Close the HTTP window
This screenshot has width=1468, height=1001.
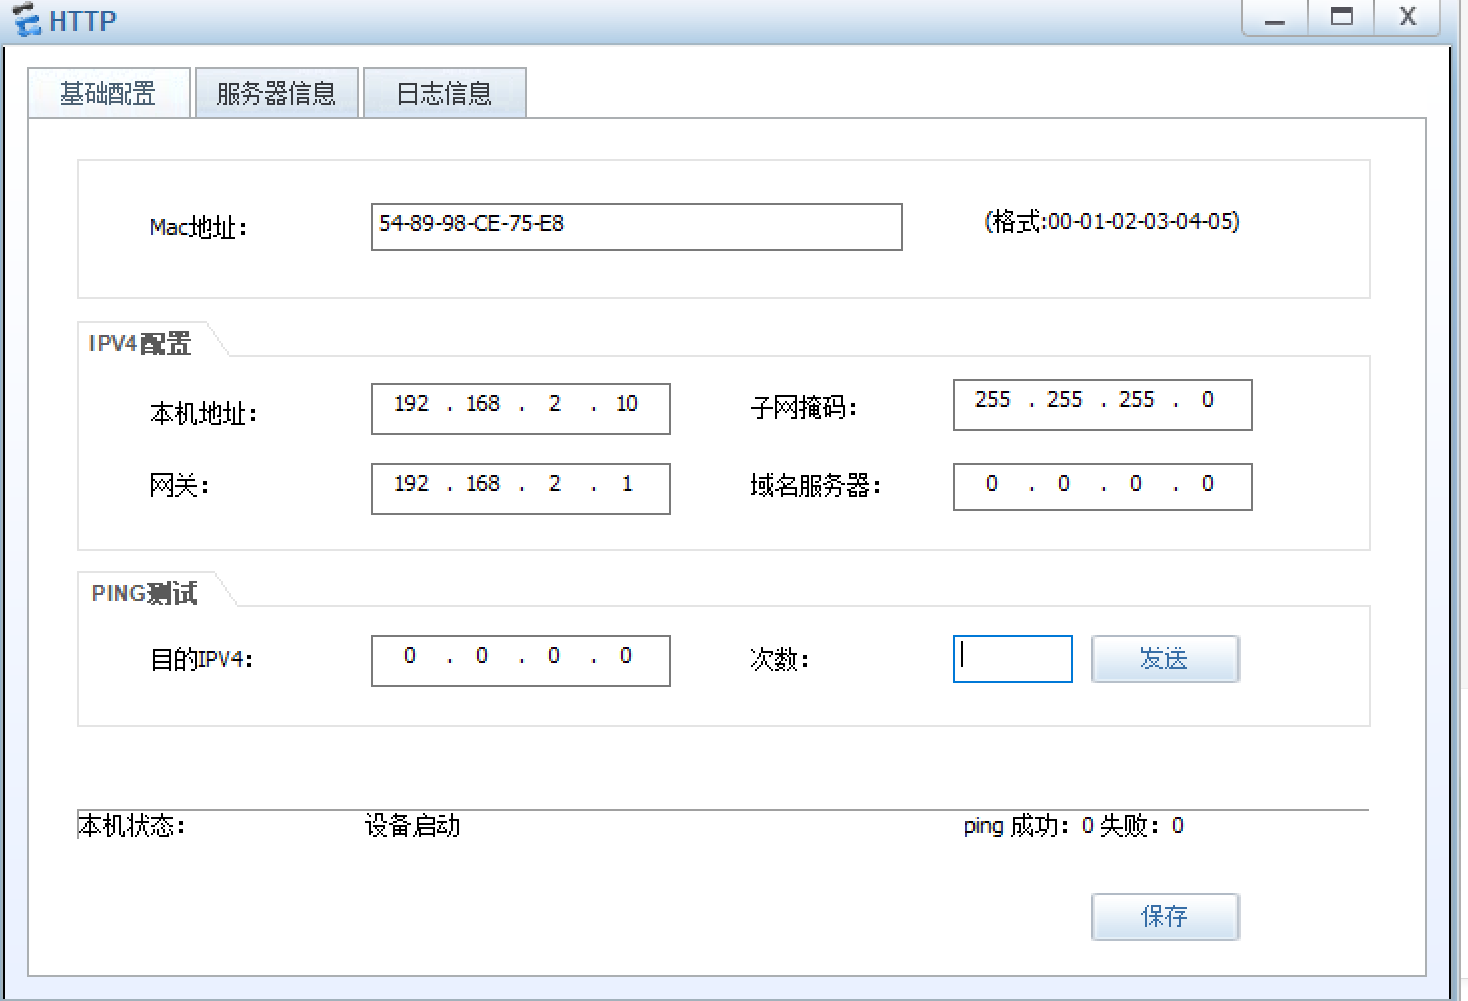tap(1408, 18)
